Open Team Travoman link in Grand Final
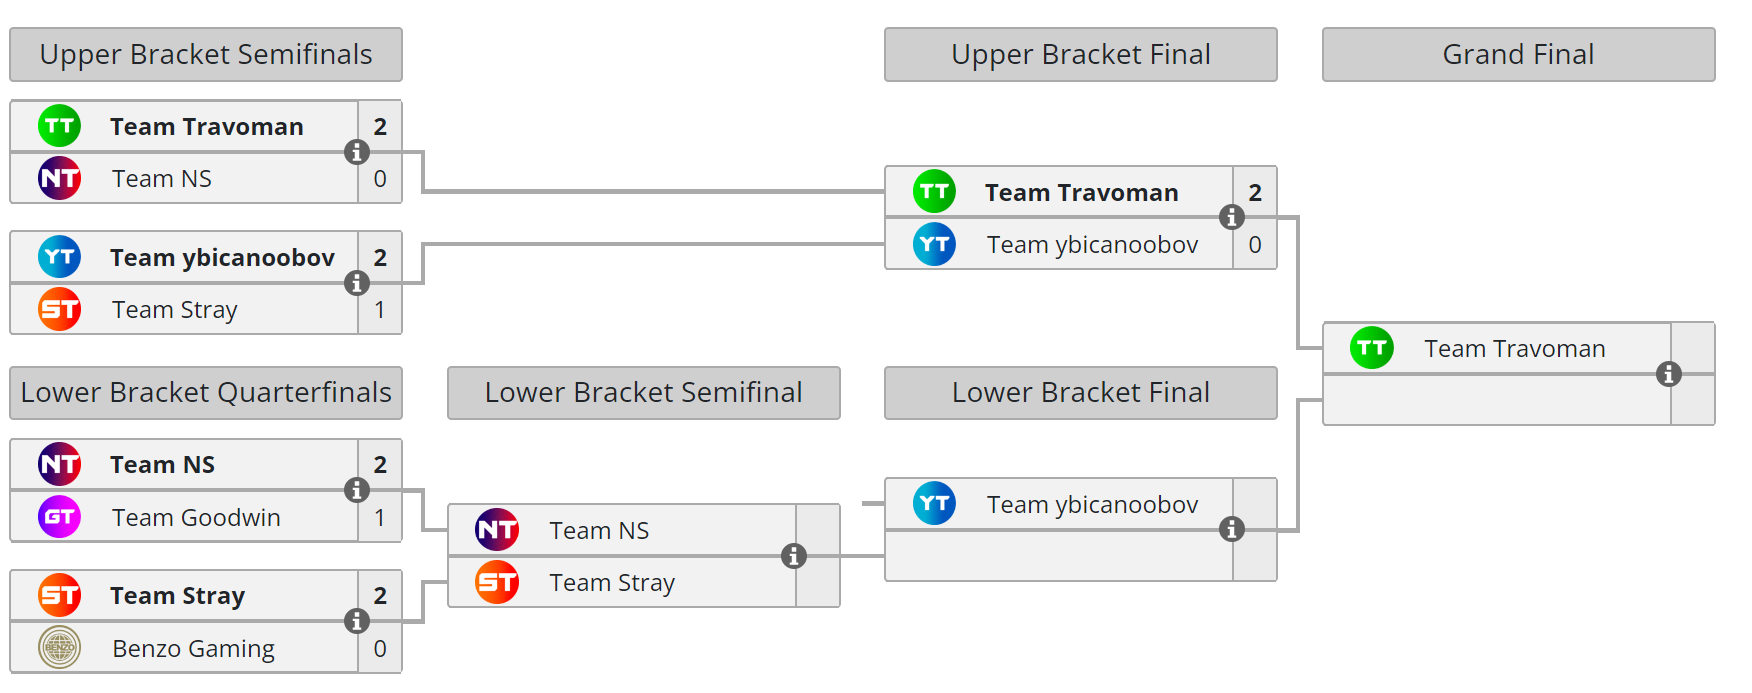1752x693 pixels. 1514,349
